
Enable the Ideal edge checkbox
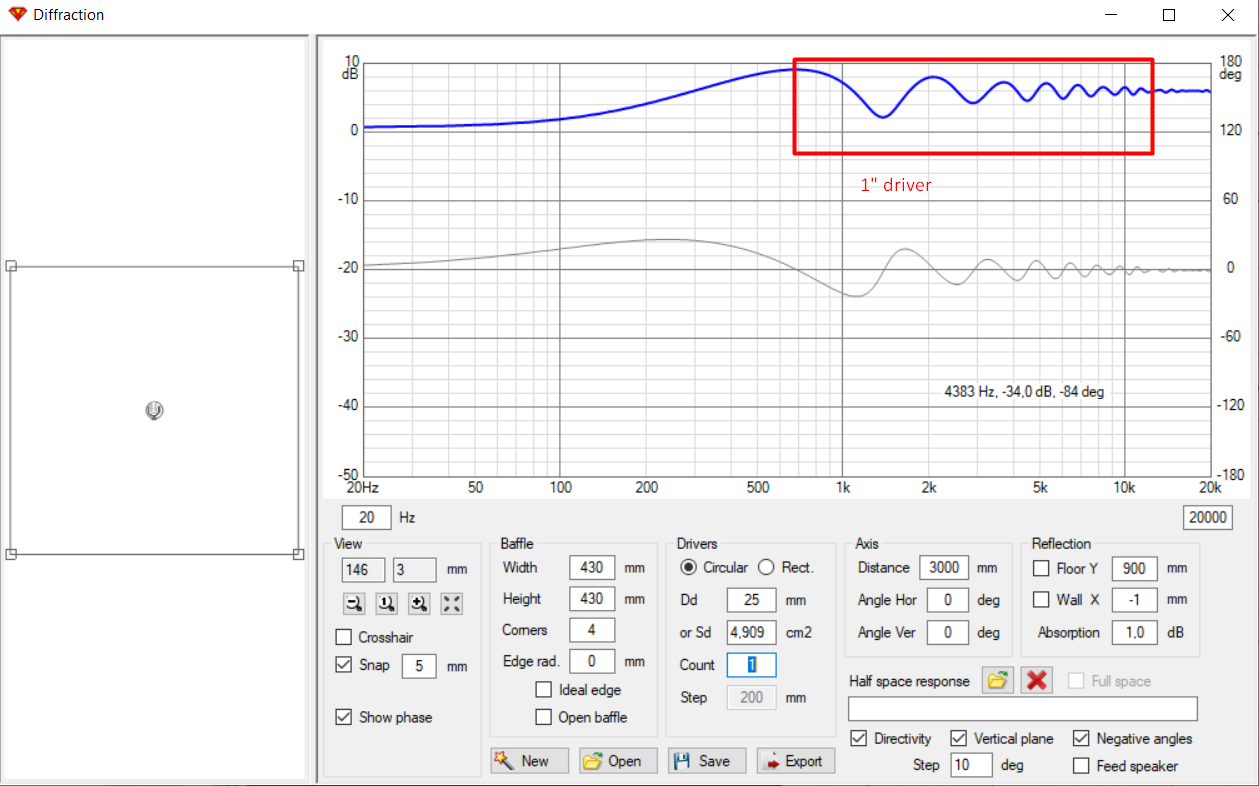[544, 690]
